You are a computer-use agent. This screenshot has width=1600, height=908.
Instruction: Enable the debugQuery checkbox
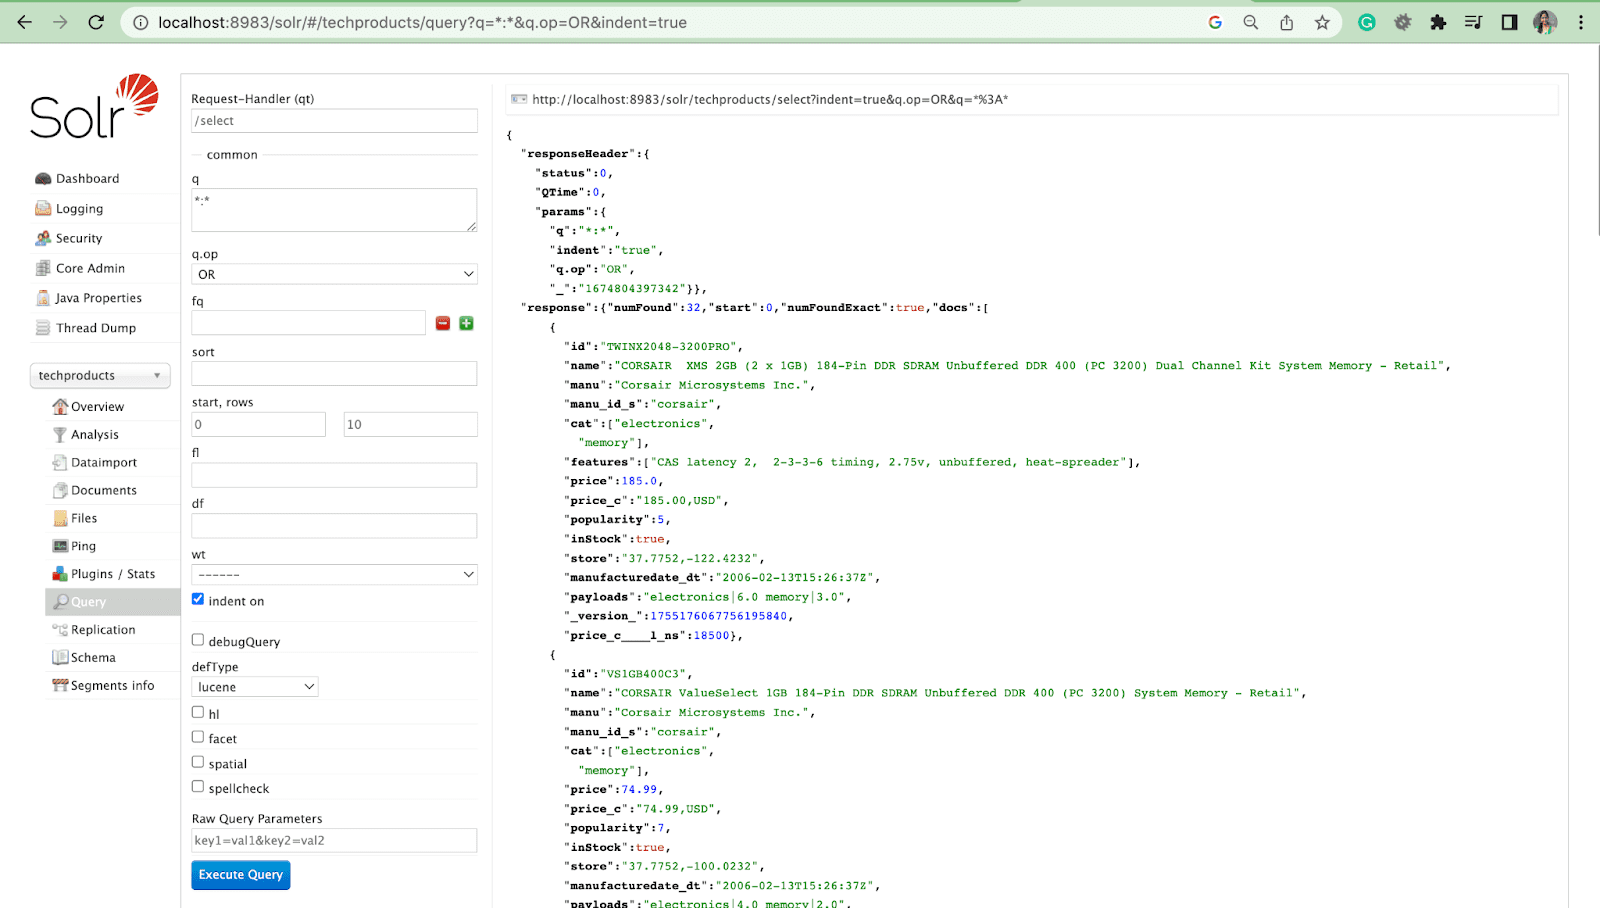[x=198, y=640]
